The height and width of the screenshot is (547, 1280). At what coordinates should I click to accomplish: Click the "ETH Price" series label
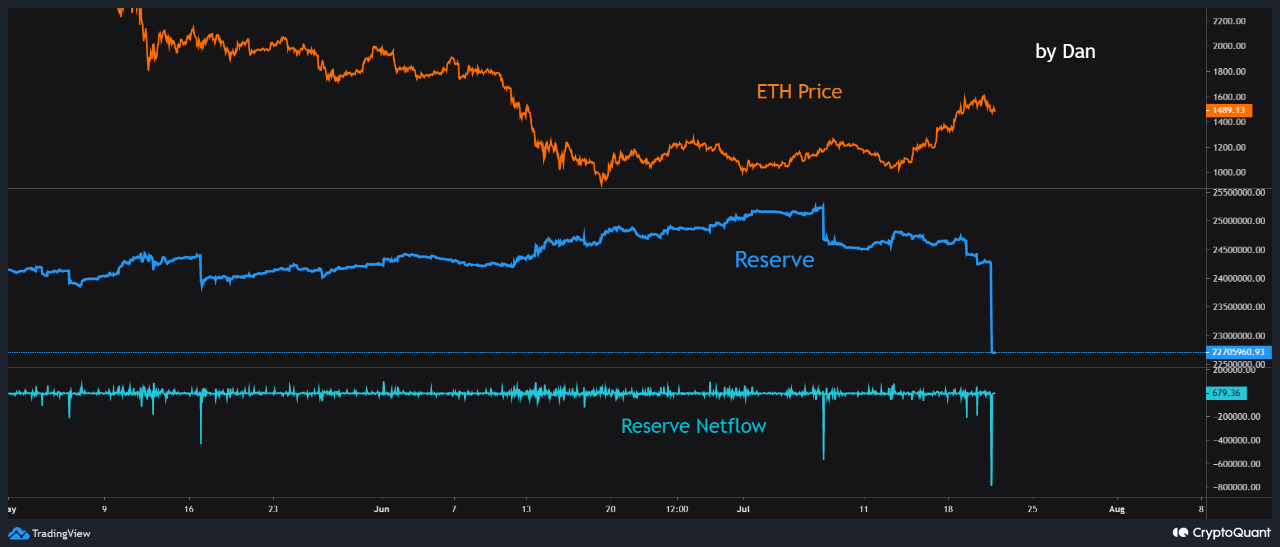[799, 92]
